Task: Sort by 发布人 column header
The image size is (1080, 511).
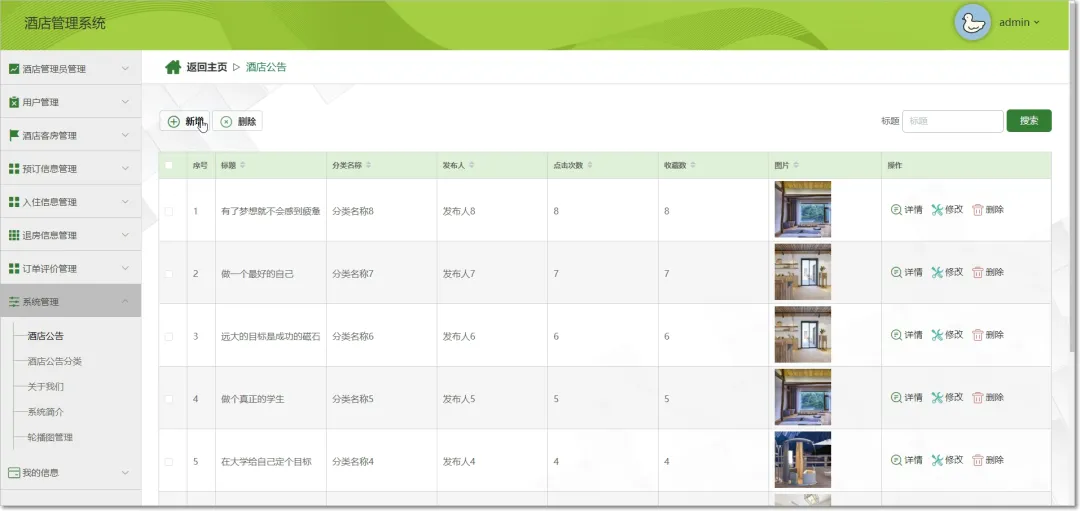Action: coord(458,165)
